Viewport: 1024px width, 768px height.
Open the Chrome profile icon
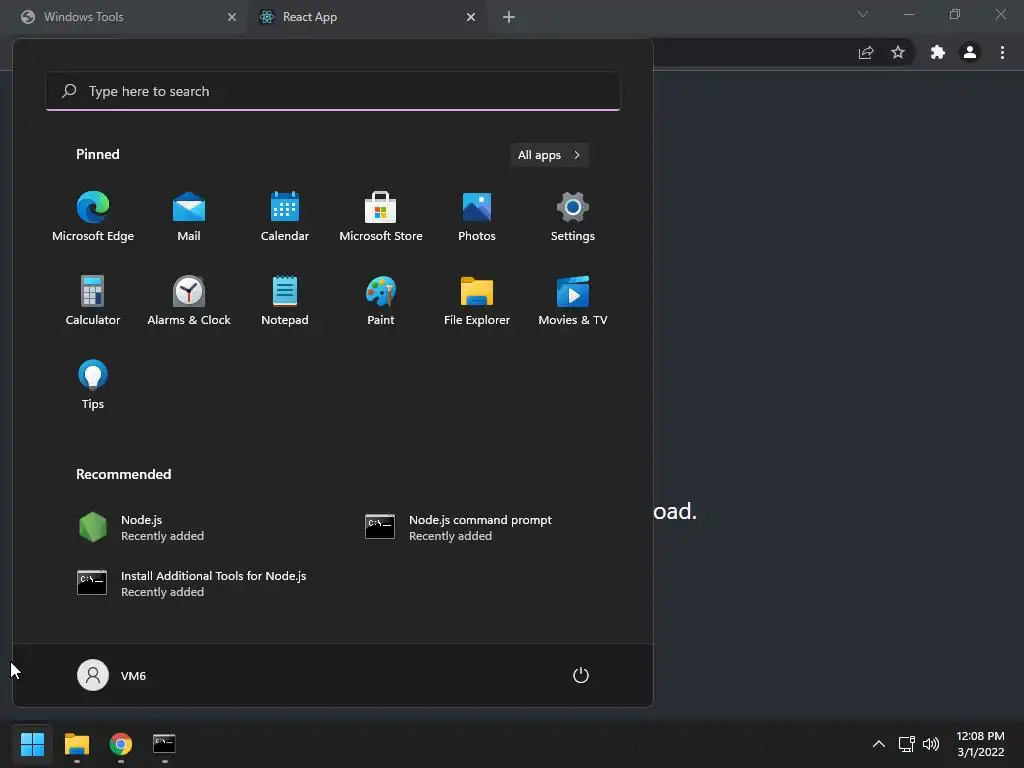pos(970,53)
